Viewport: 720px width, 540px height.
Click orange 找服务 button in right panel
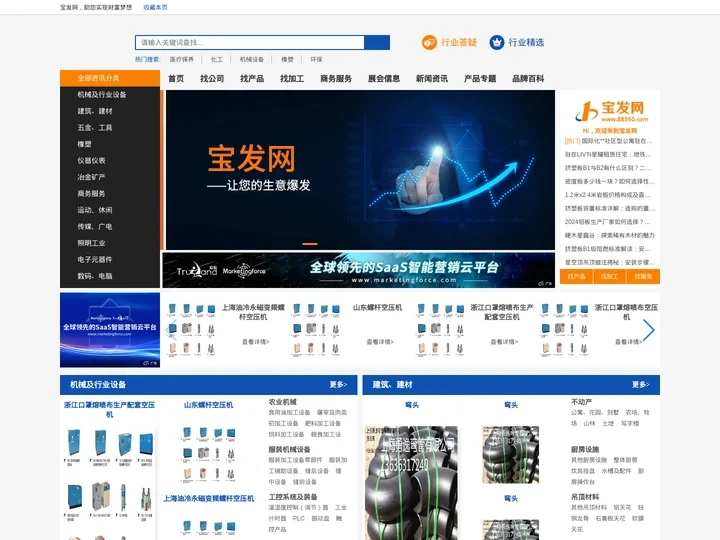[643, 276]
